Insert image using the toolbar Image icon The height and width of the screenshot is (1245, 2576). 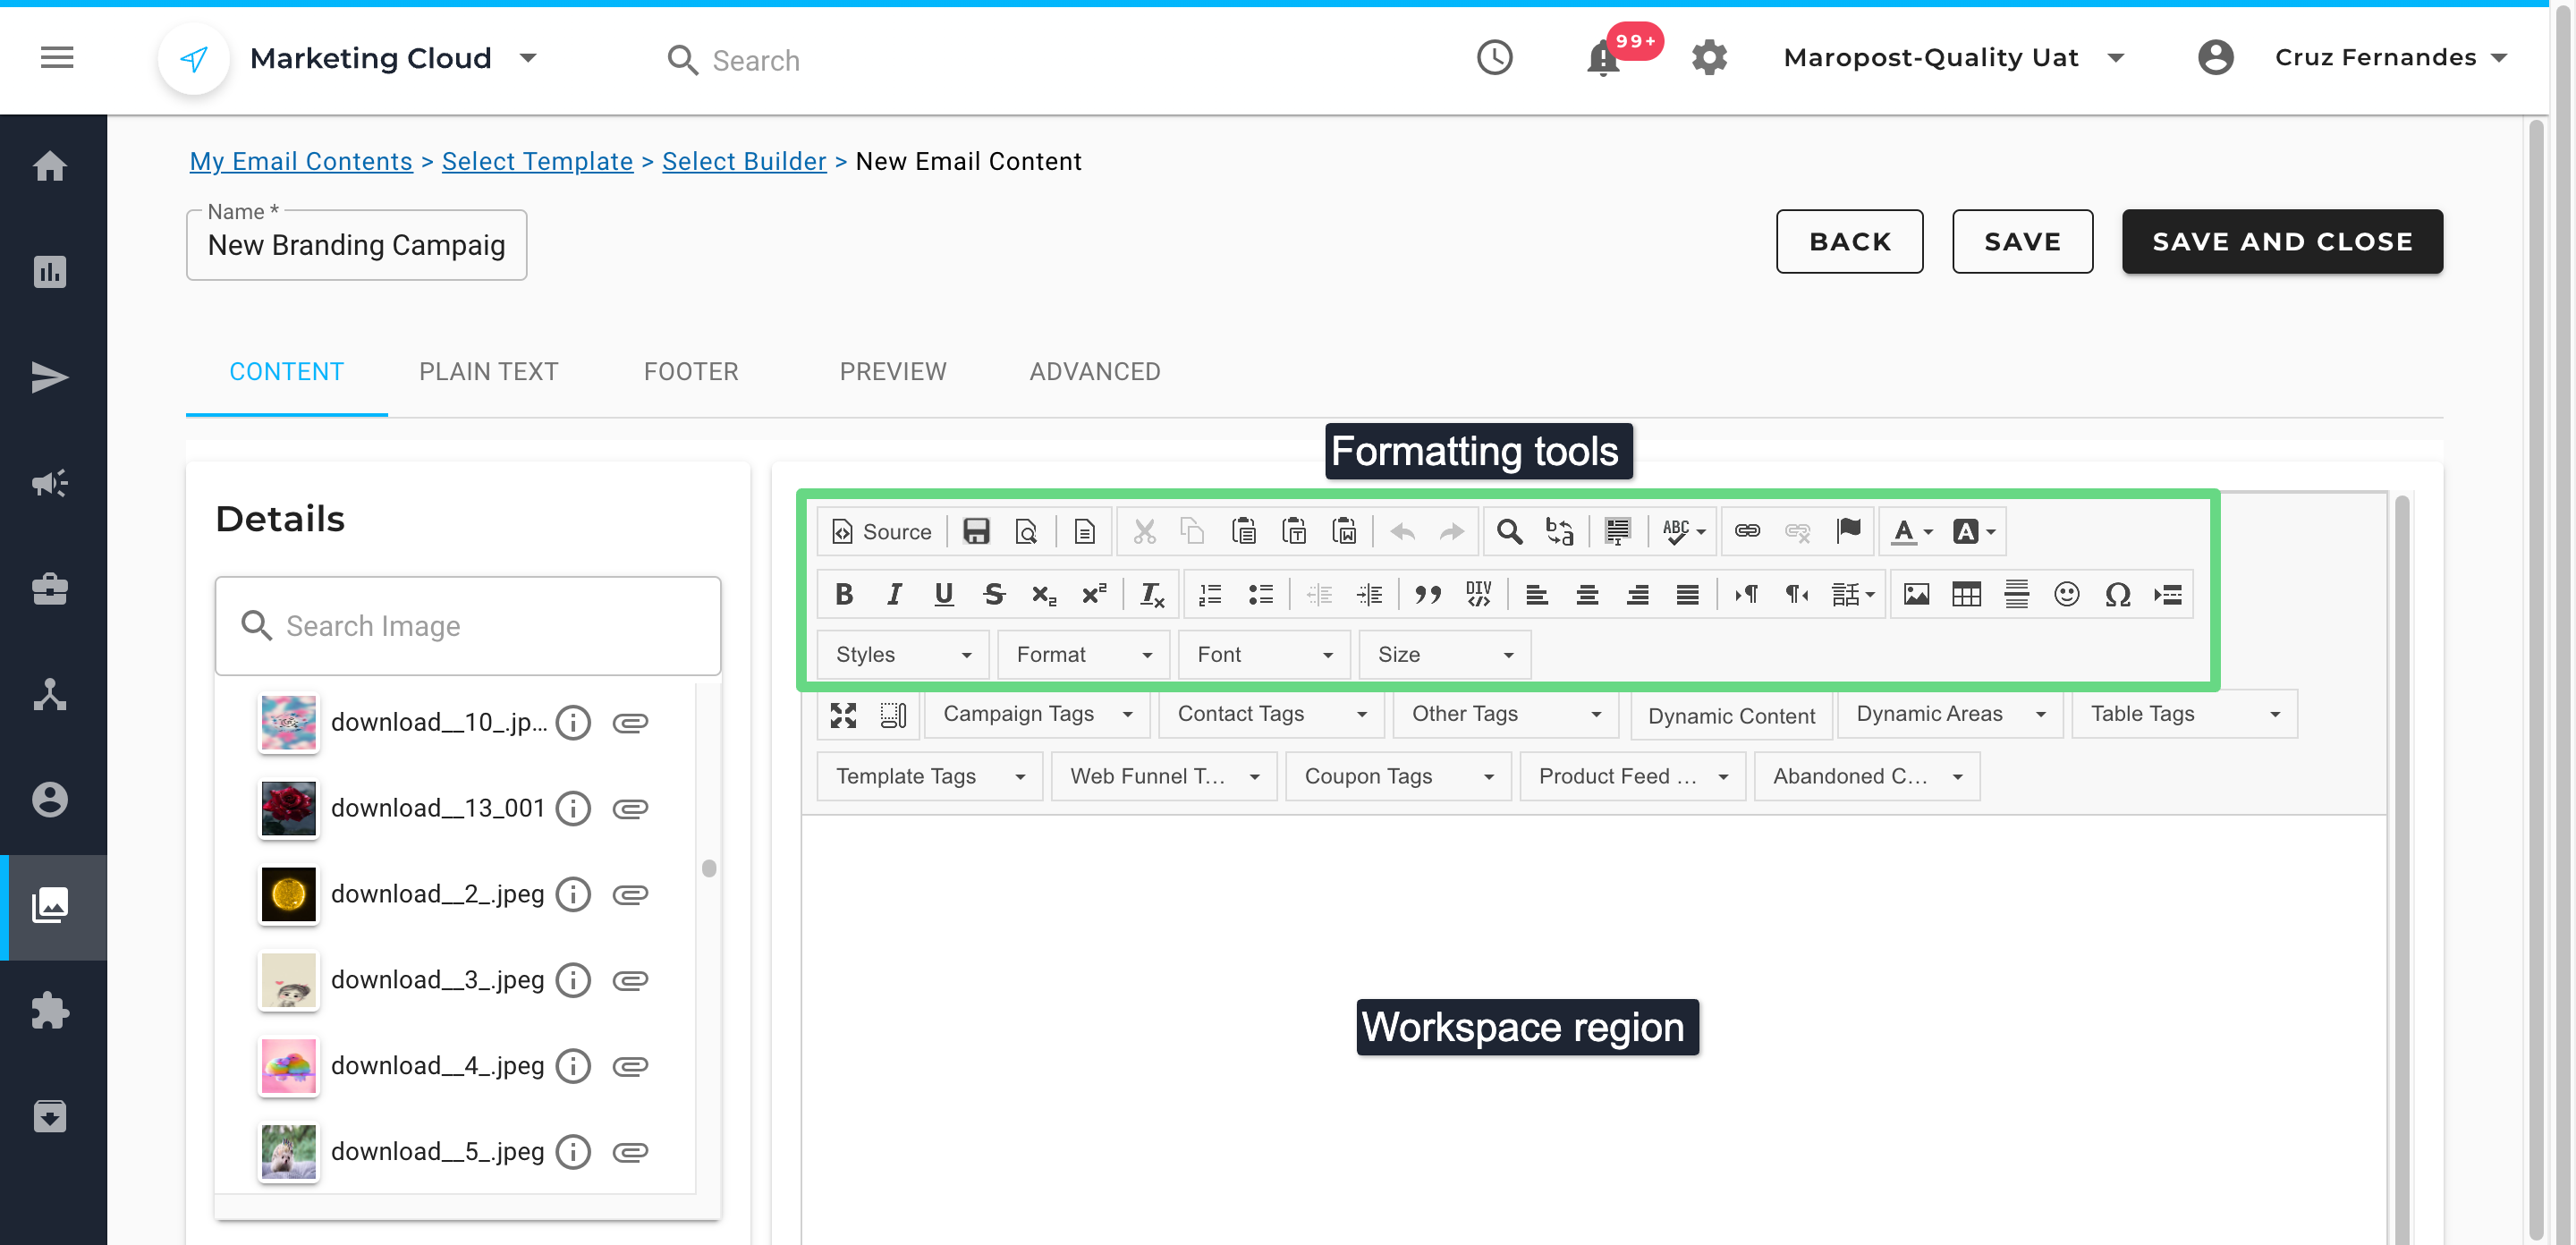point(1916,595)
